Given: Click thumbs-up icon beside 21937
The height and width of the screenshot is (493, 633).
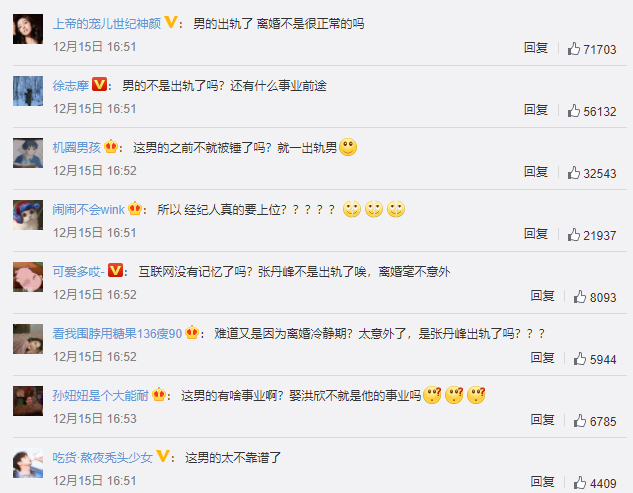Looking at the screenshot, I should tap(574, 235).
